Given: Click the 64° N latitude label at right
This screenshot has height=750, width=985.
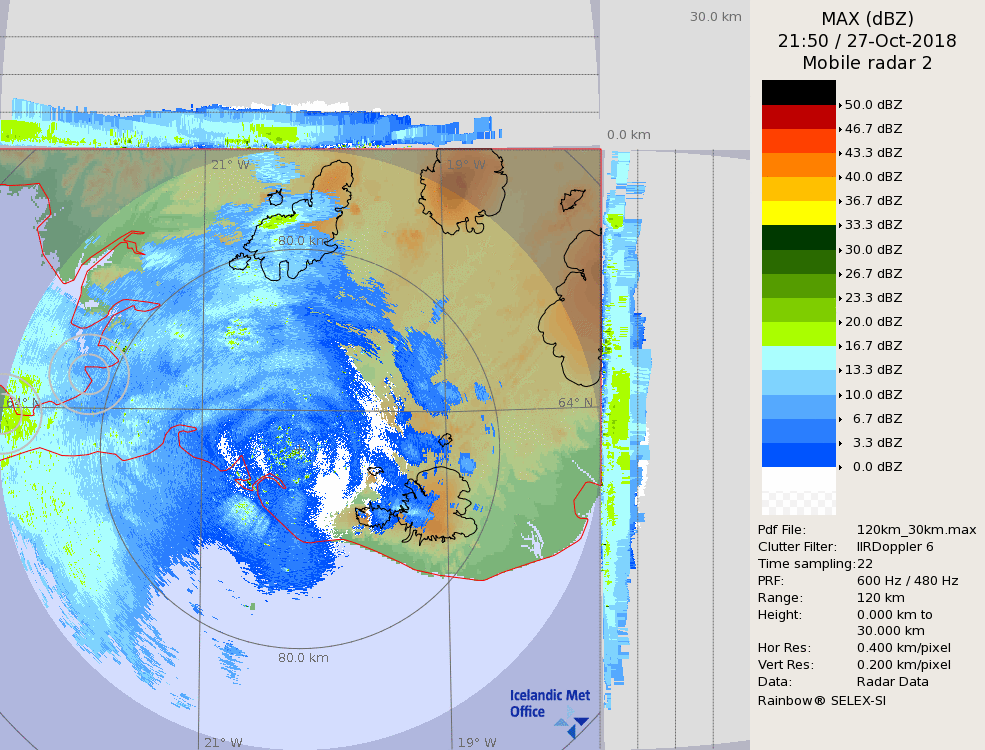Looking at the screenshot, I should pos(575,402).
